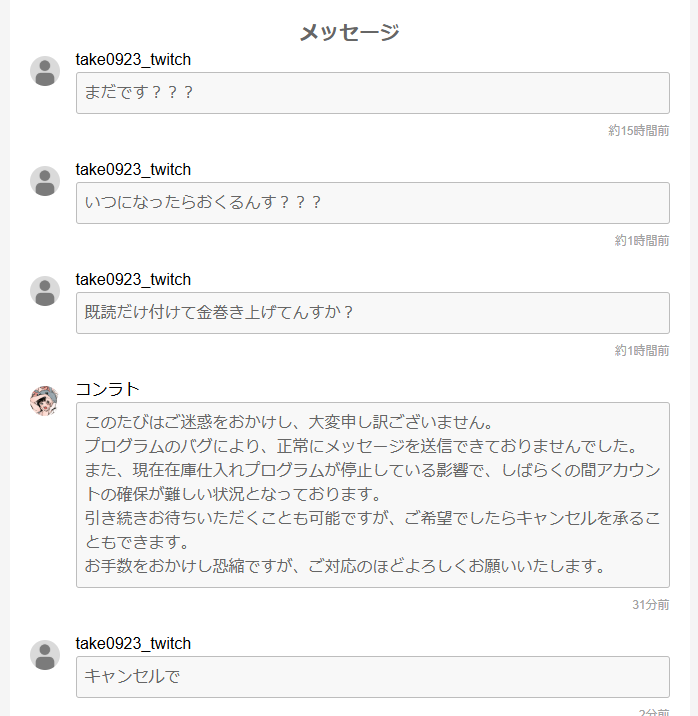Click コンラト's long apology message
This screenshot has height=716, width=698.
tap(373, 495)
